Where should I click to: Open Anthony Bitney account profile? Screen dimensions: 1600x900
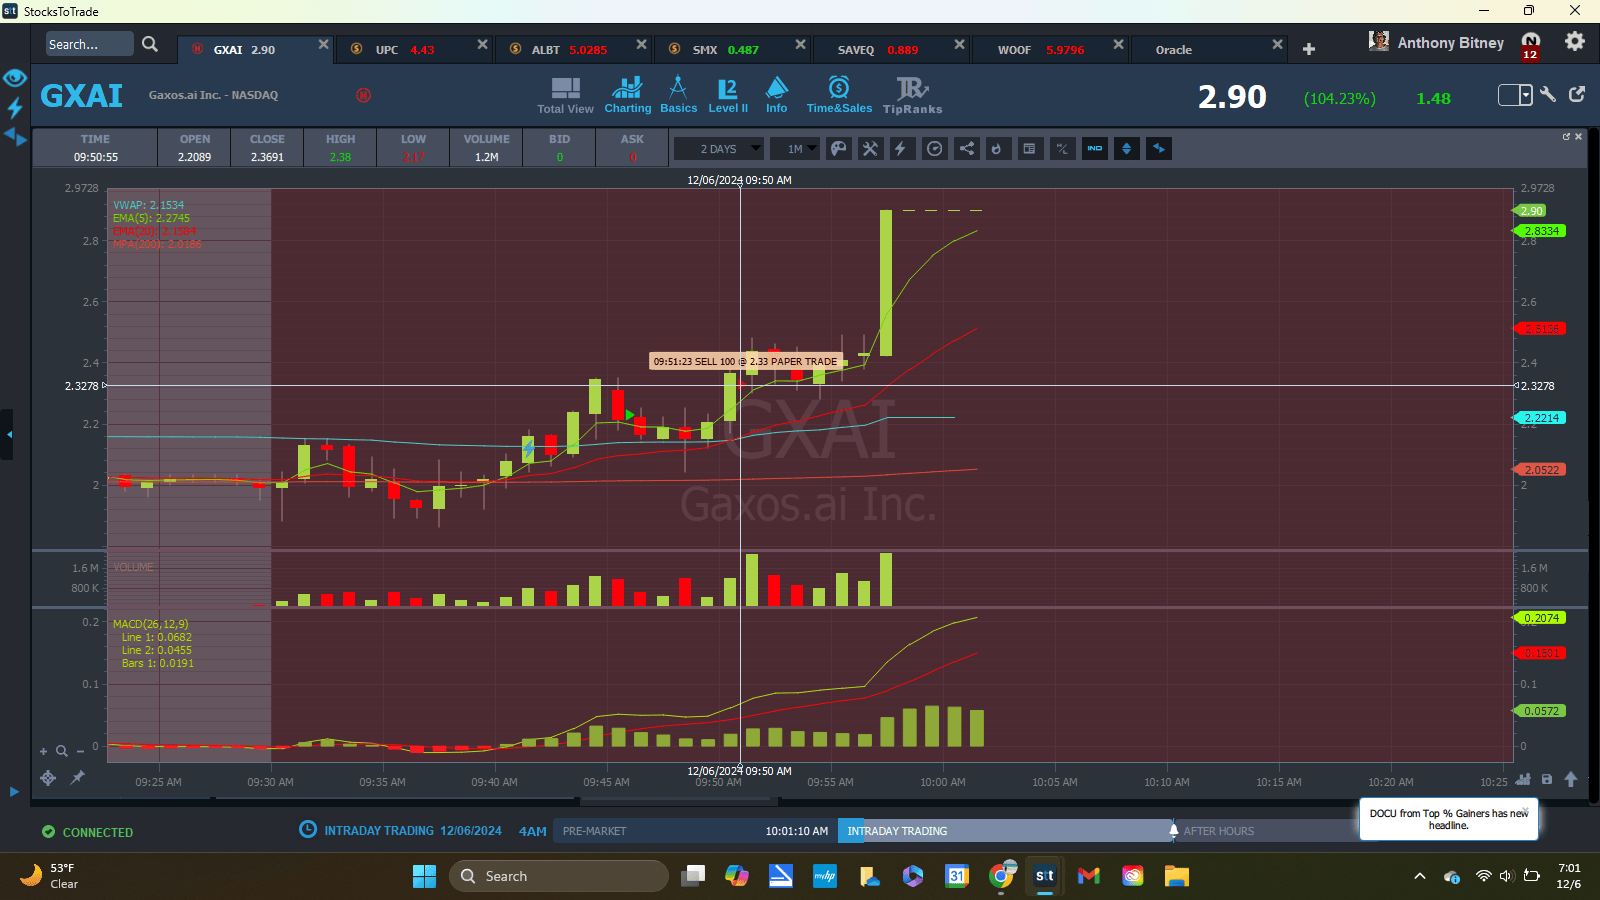point(1436,42)
